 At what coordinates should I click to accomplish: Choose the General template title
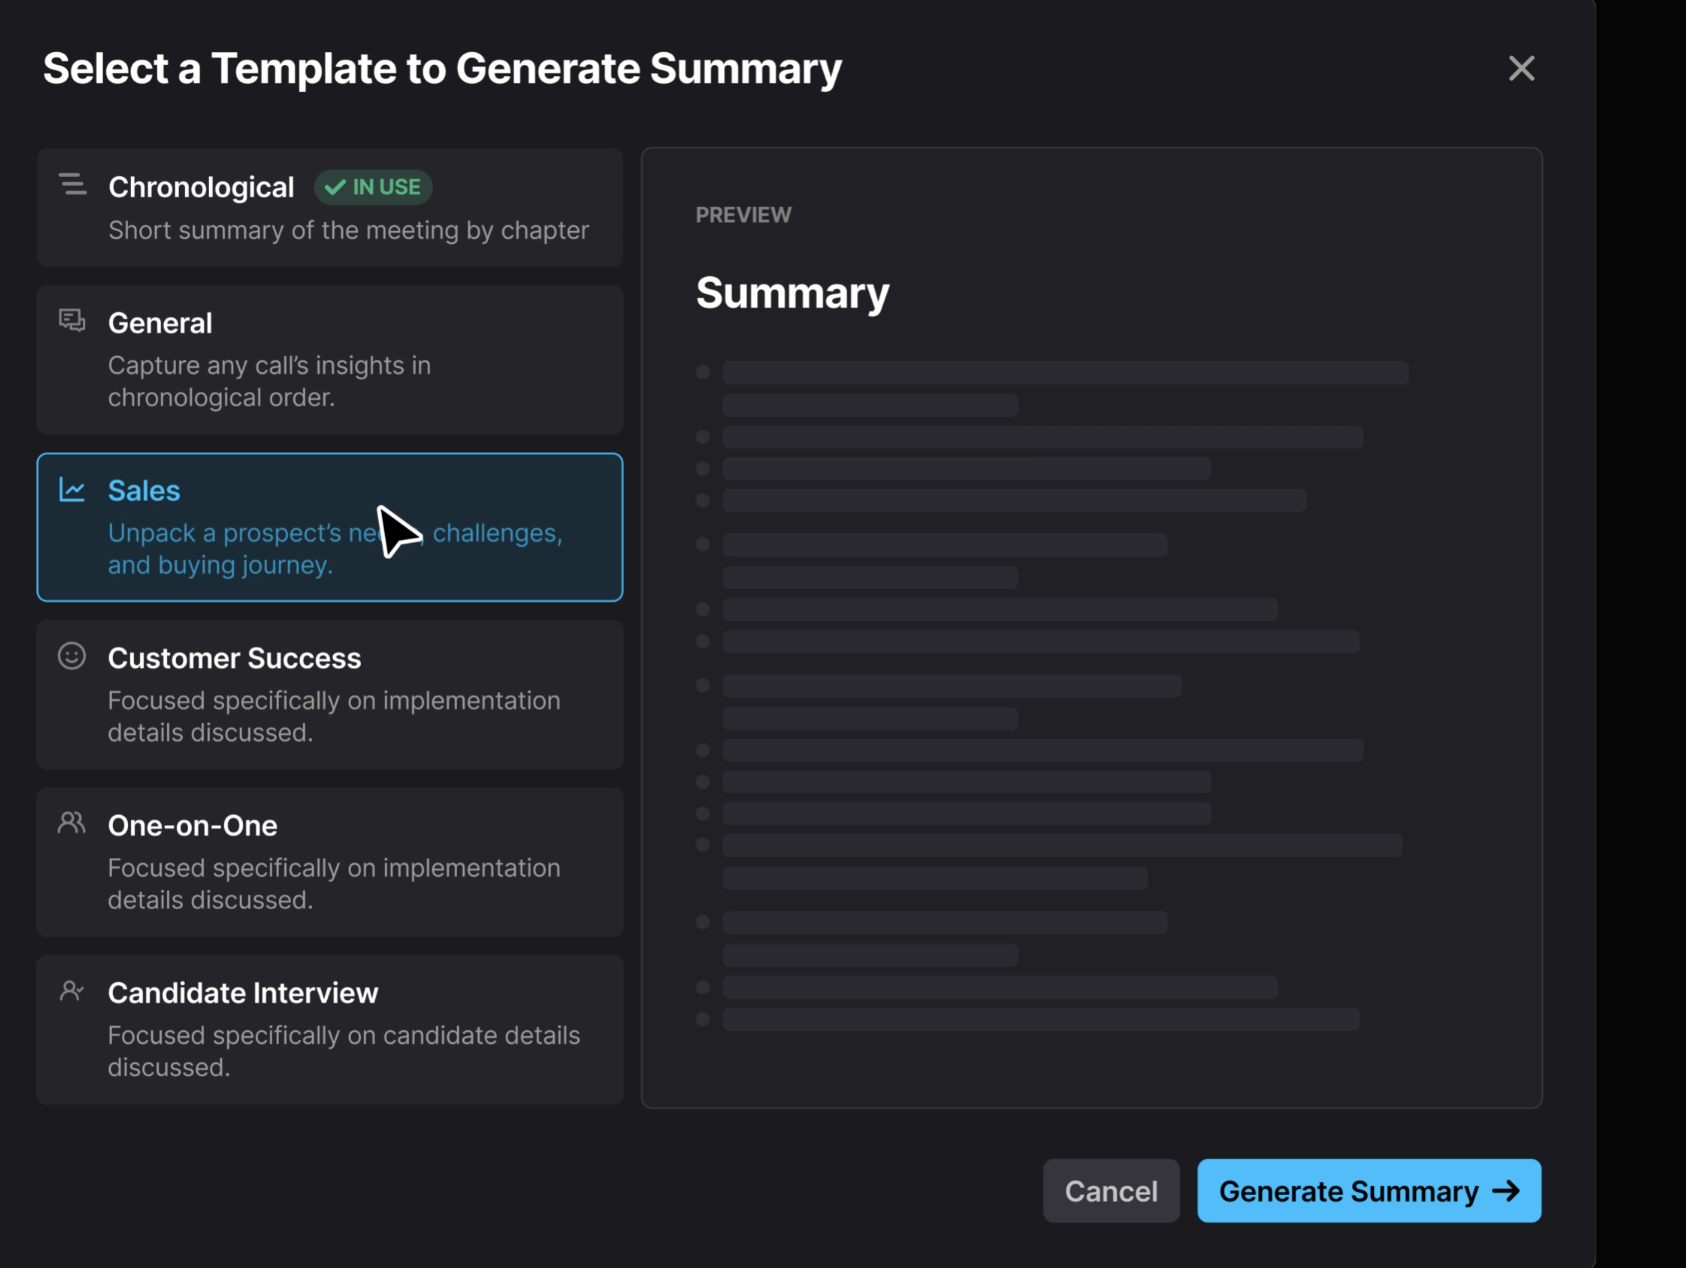click(160, 323)
